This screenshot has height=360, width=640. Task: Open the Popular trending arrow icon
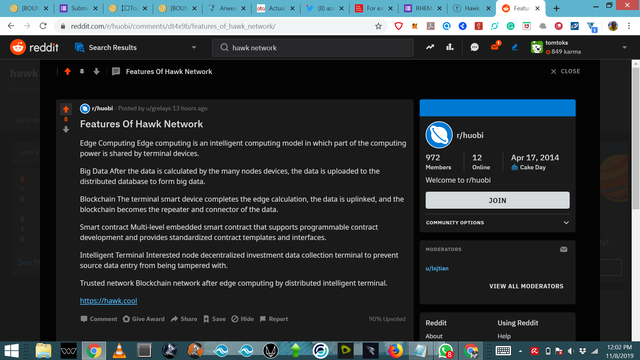tap(430, 47)
